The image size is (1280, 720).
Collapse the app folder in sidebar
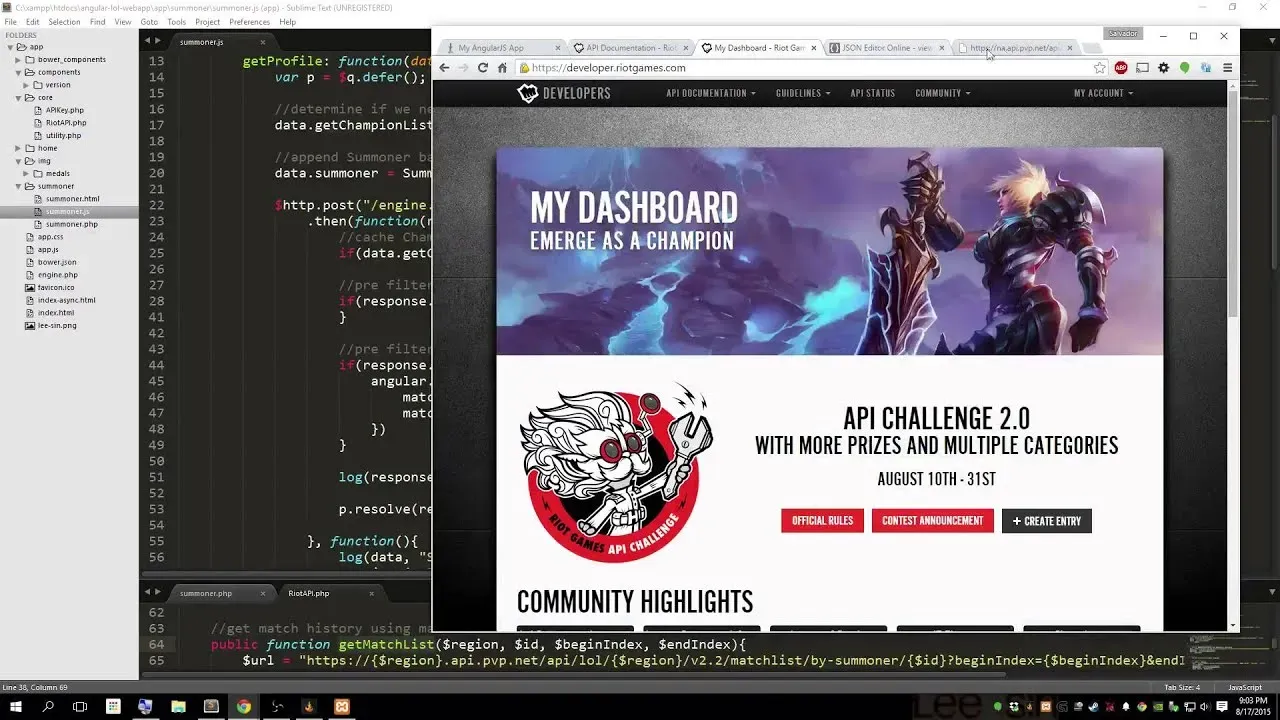pos(10,47)
